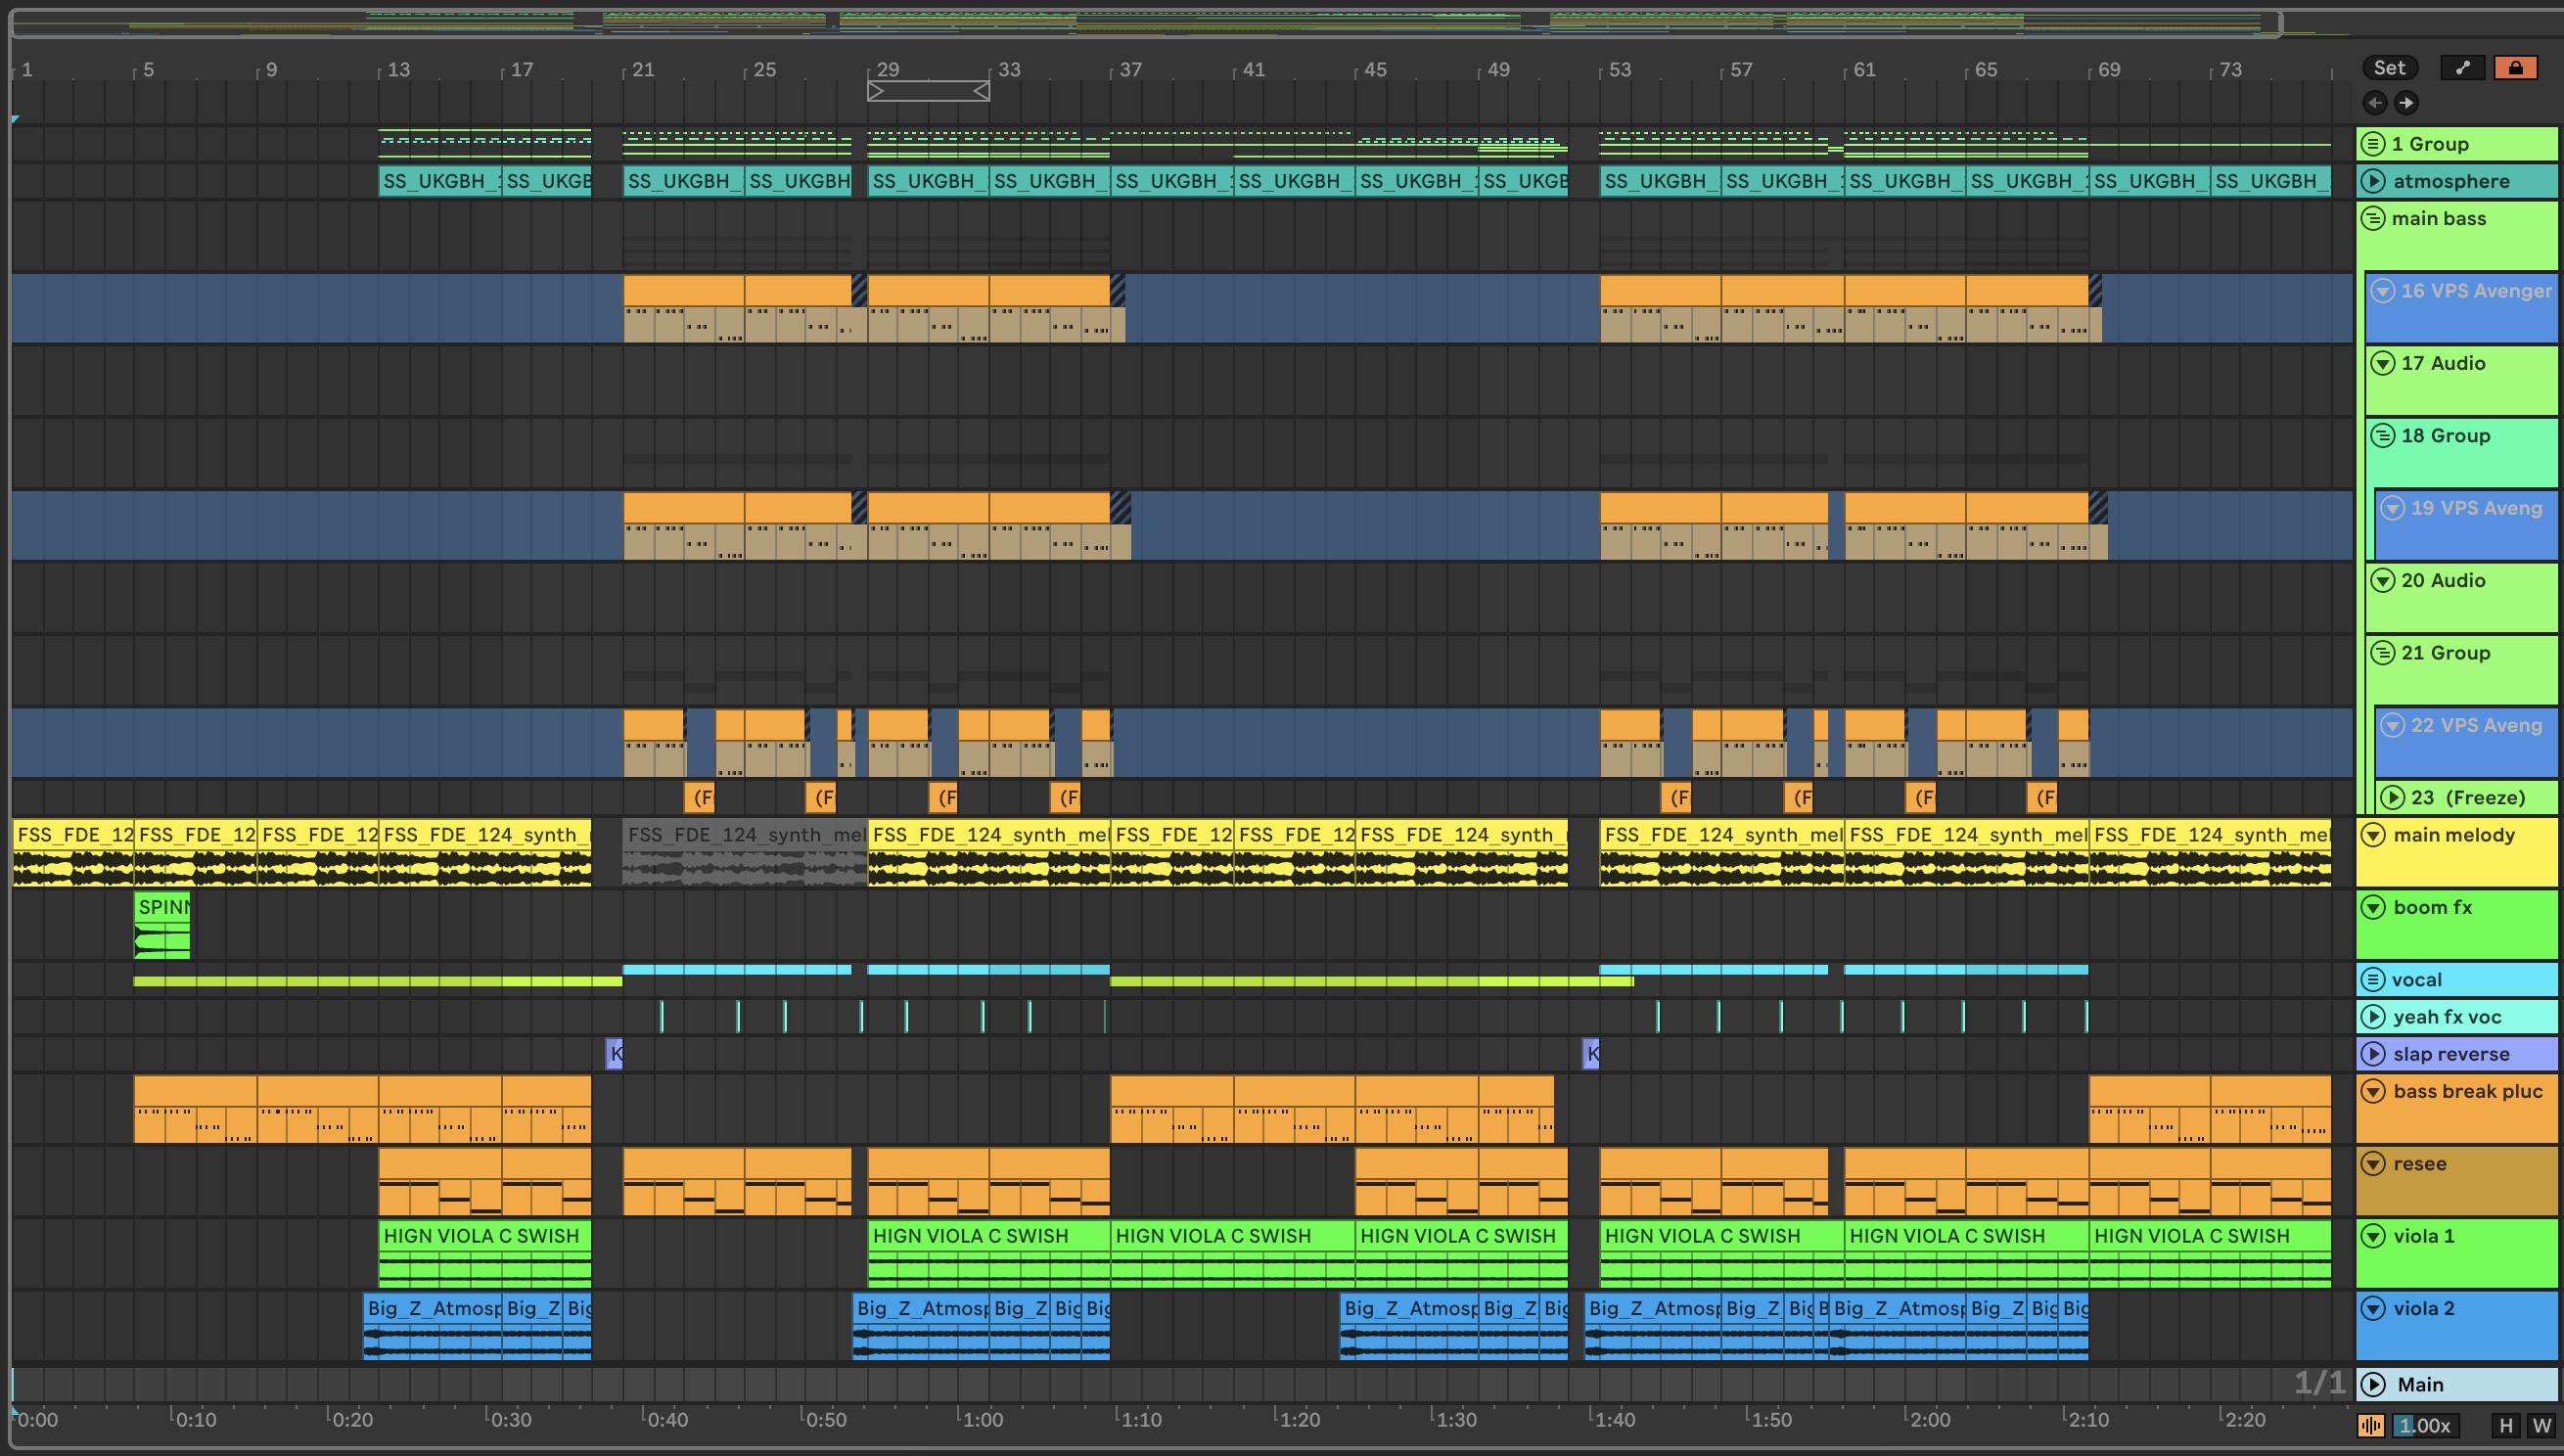Viewport: 2564px width, 1456px height.
Task: Click bar 37 in beat ruler
Action: [1131, 69]
